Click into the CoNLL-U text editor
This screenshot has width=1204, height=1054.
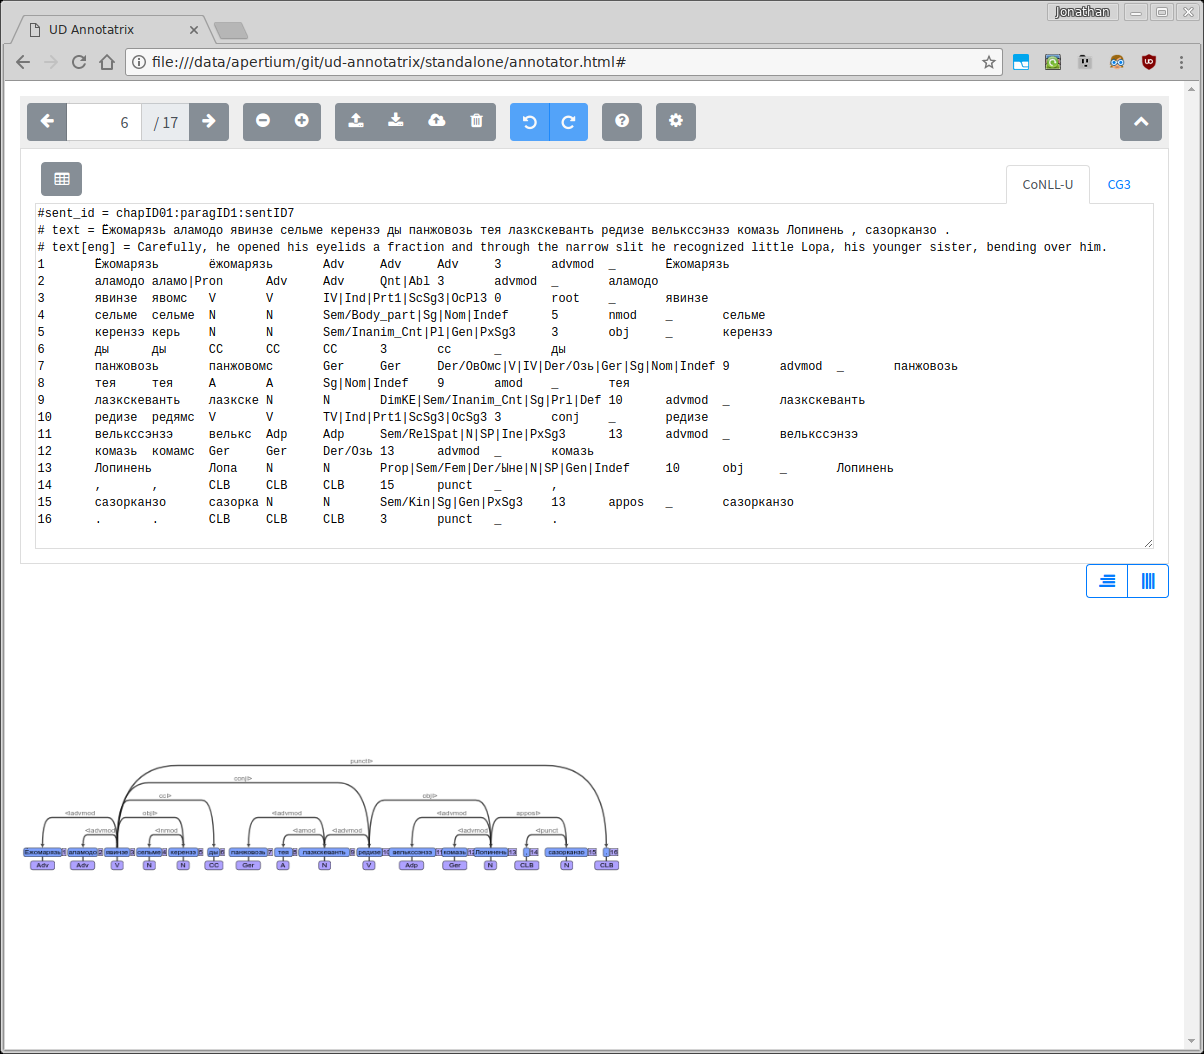(594, 376)
